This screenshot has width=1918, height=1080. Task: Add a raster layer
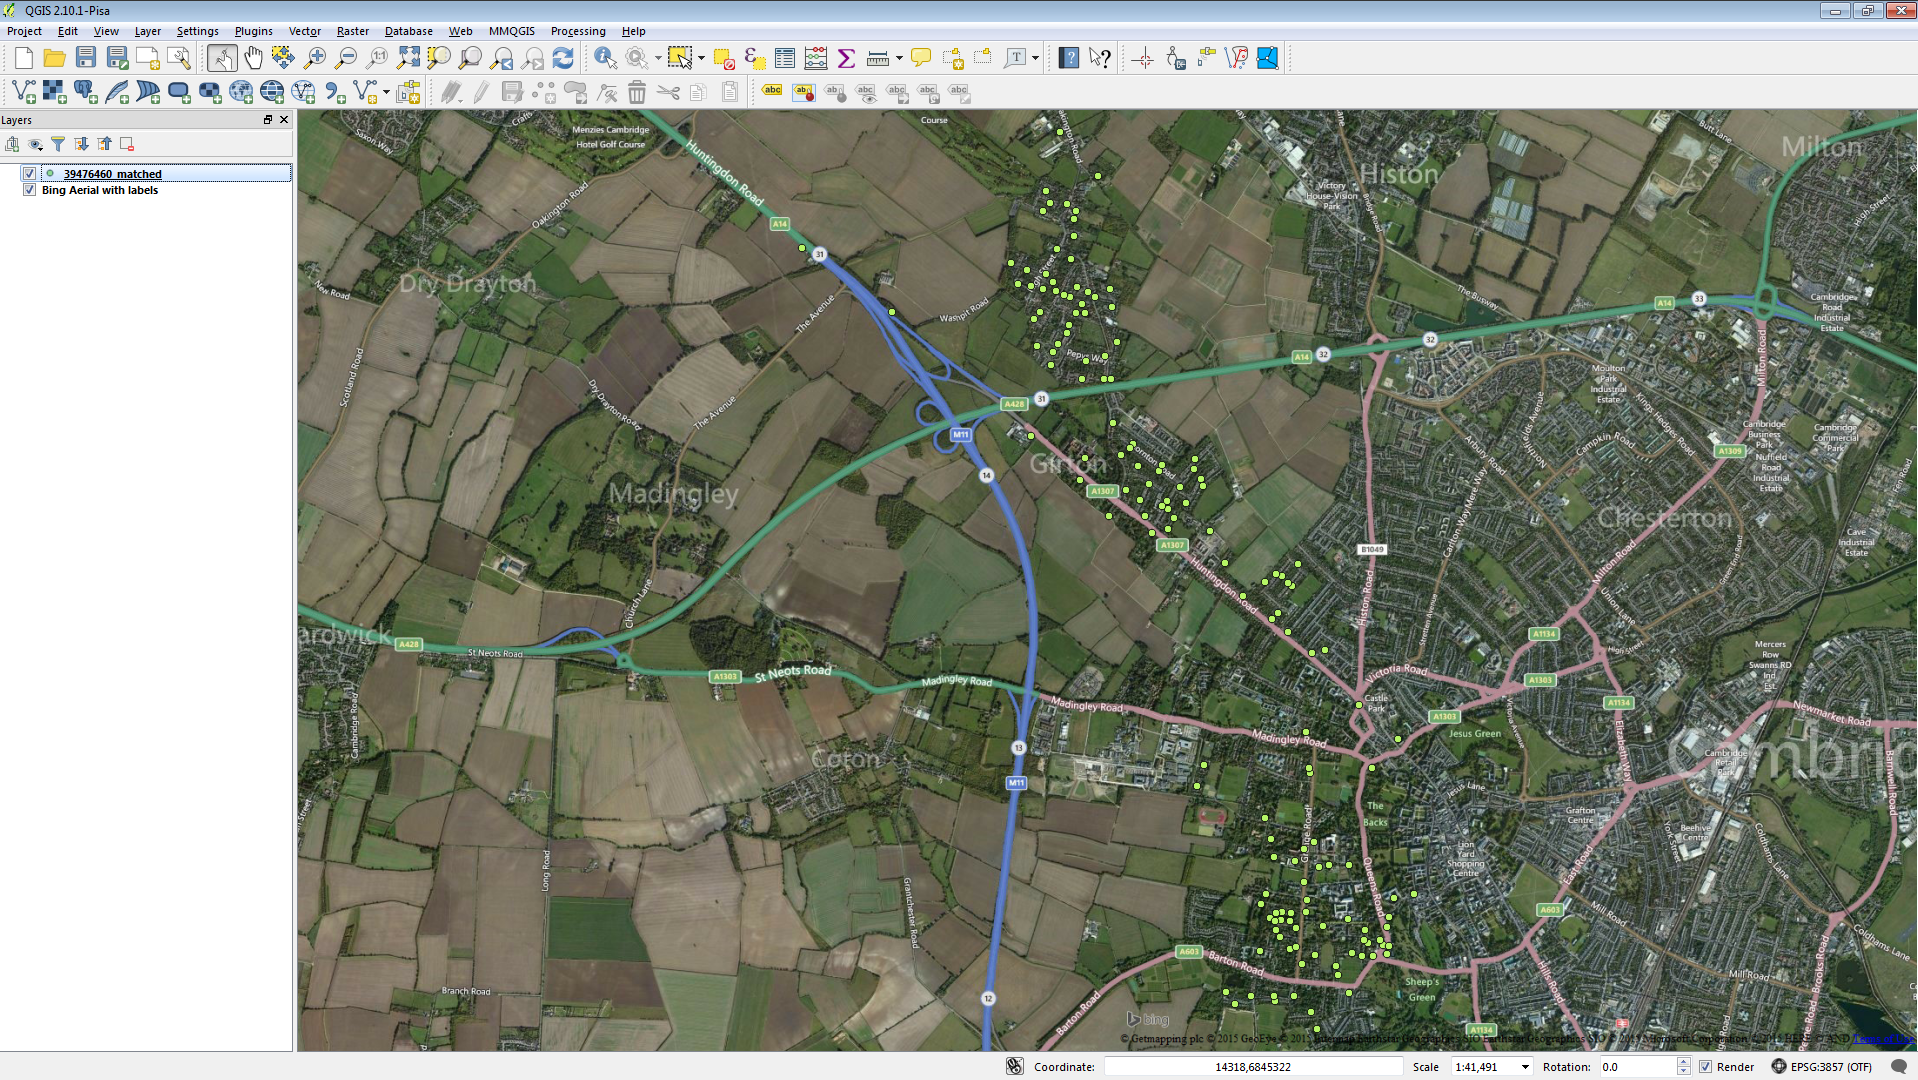pos(55,93)
